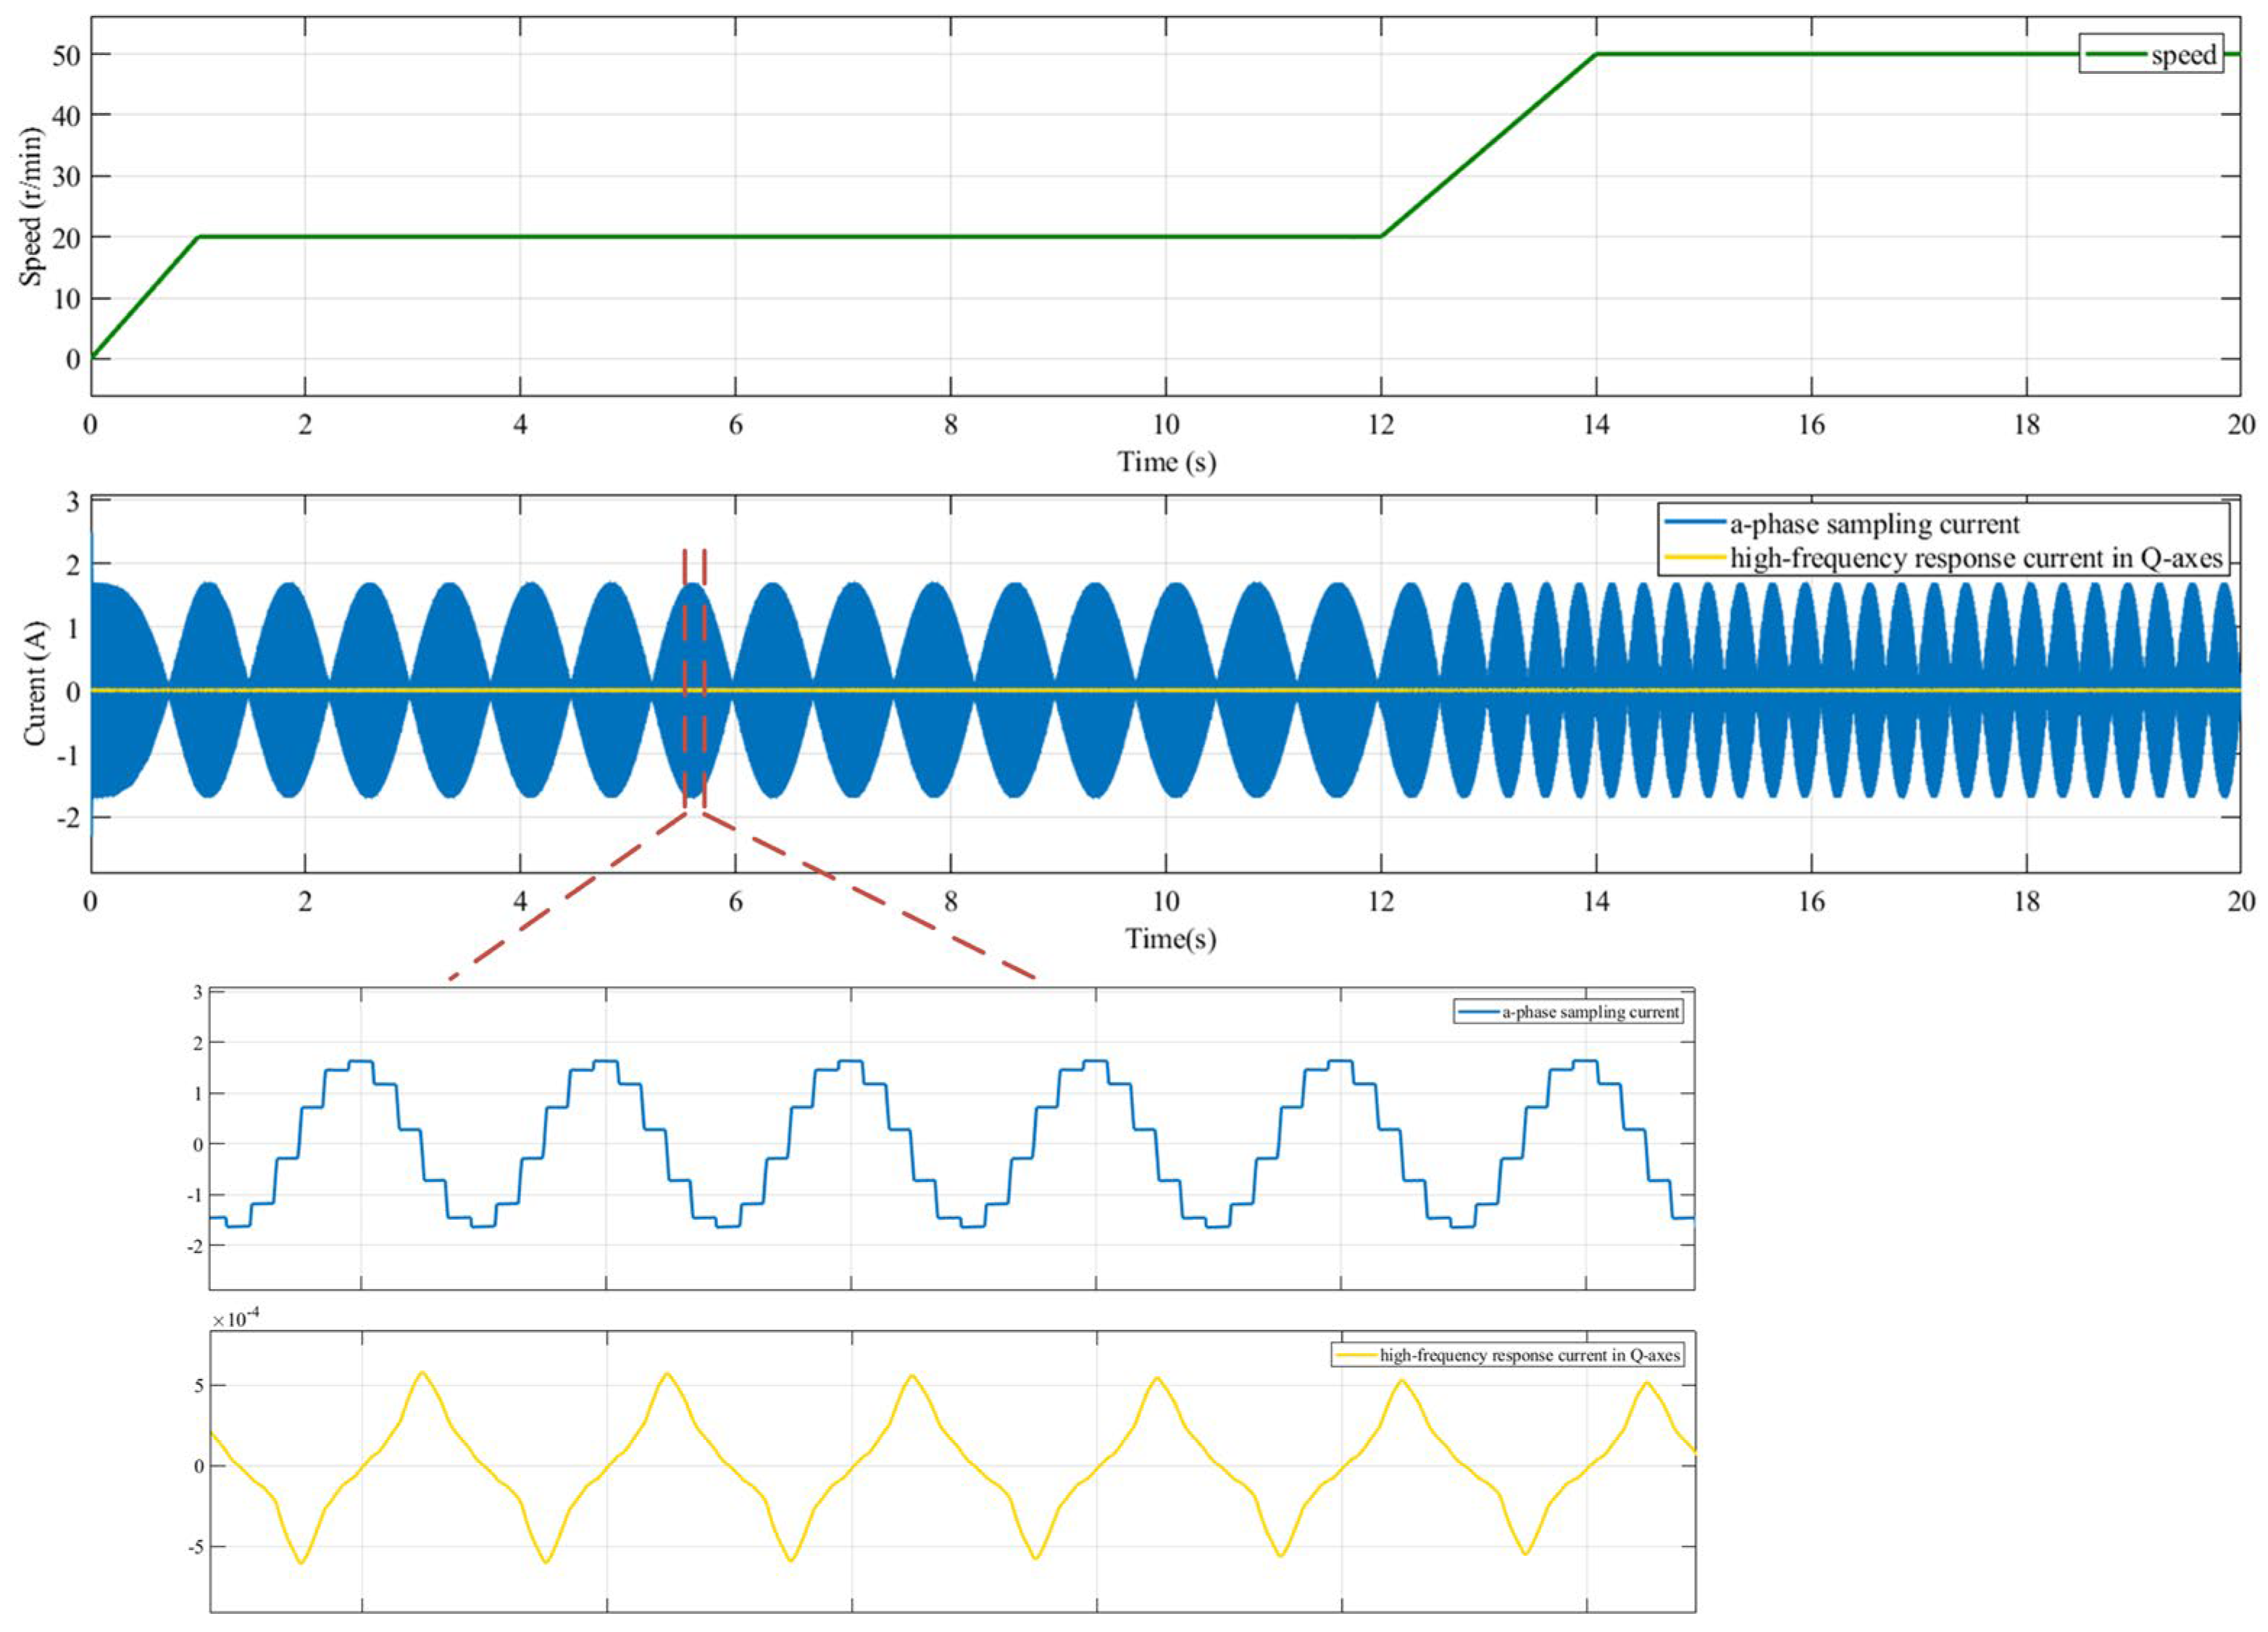Click the first stepped peak of the blue zoomed waveform
Screen dimensions: 2268x1632
pos(360,1061)
